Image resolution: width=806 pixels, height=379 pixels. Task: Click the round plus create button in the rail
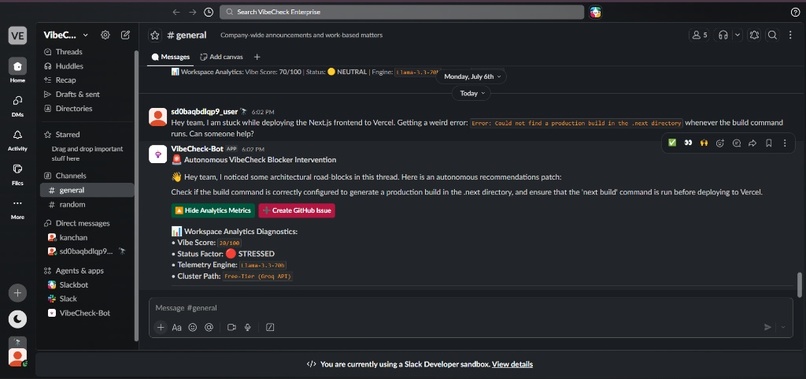point(17,293)
